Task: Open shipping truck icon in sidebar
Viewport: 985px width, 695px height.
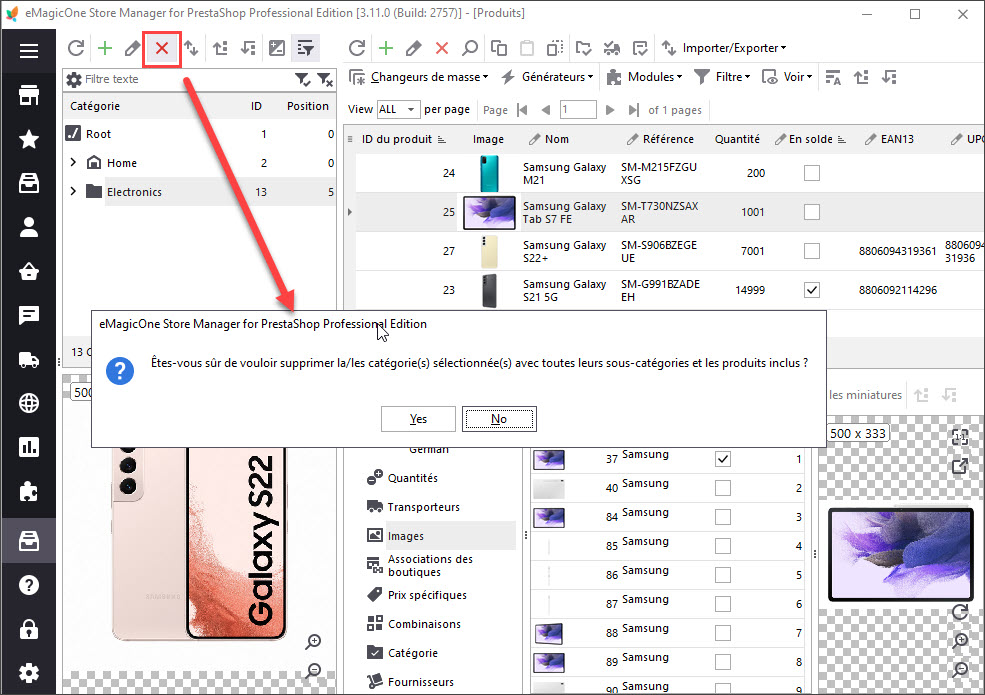Action: 29,359
